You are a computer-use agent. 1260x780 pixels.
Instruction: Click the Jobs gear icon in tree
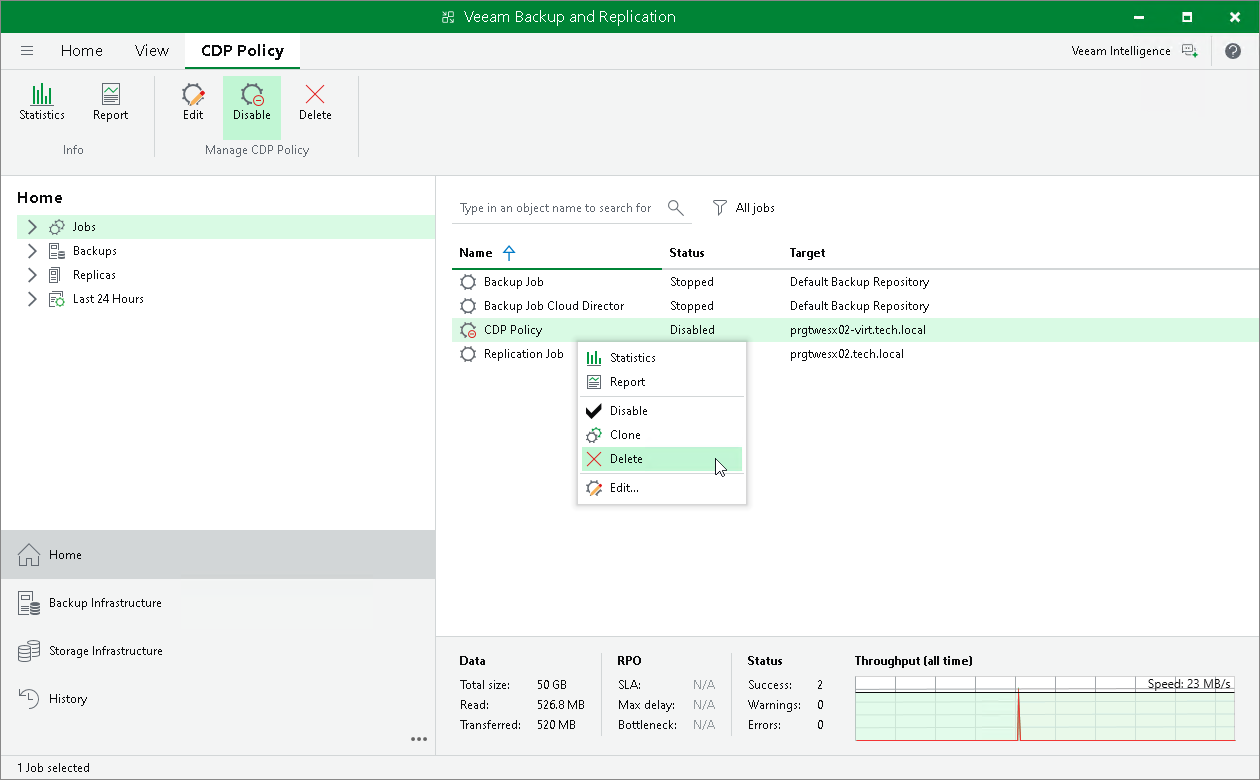point(57,227)
